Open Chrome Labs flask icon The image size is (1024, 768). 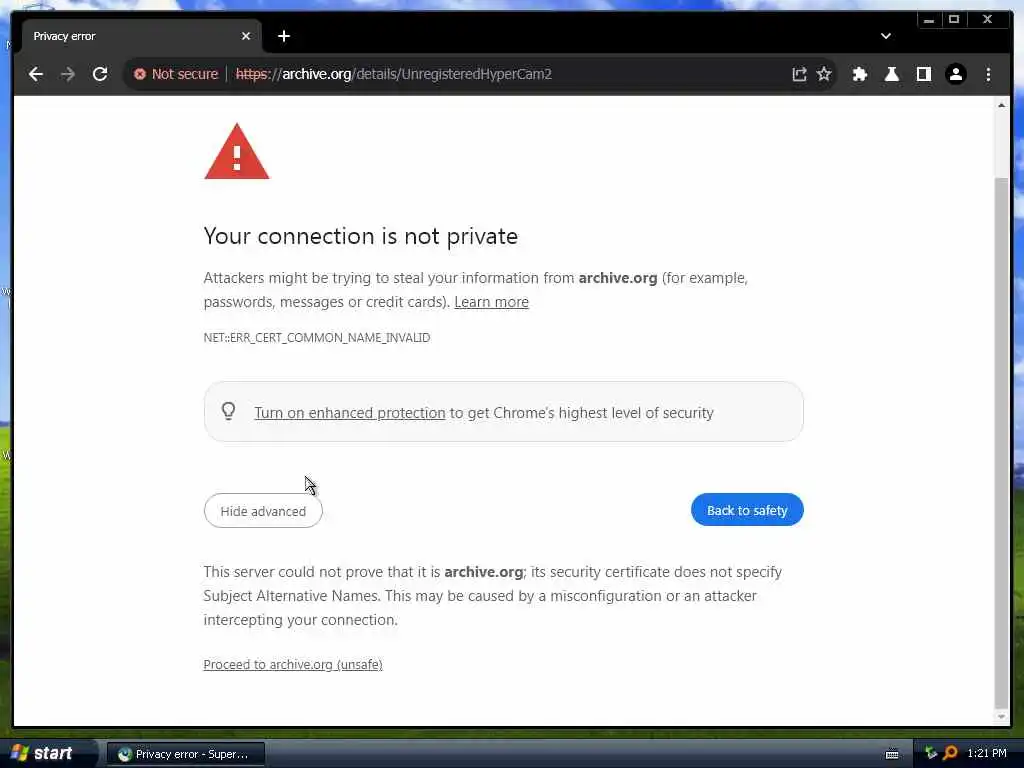click(x=891, y=74)
